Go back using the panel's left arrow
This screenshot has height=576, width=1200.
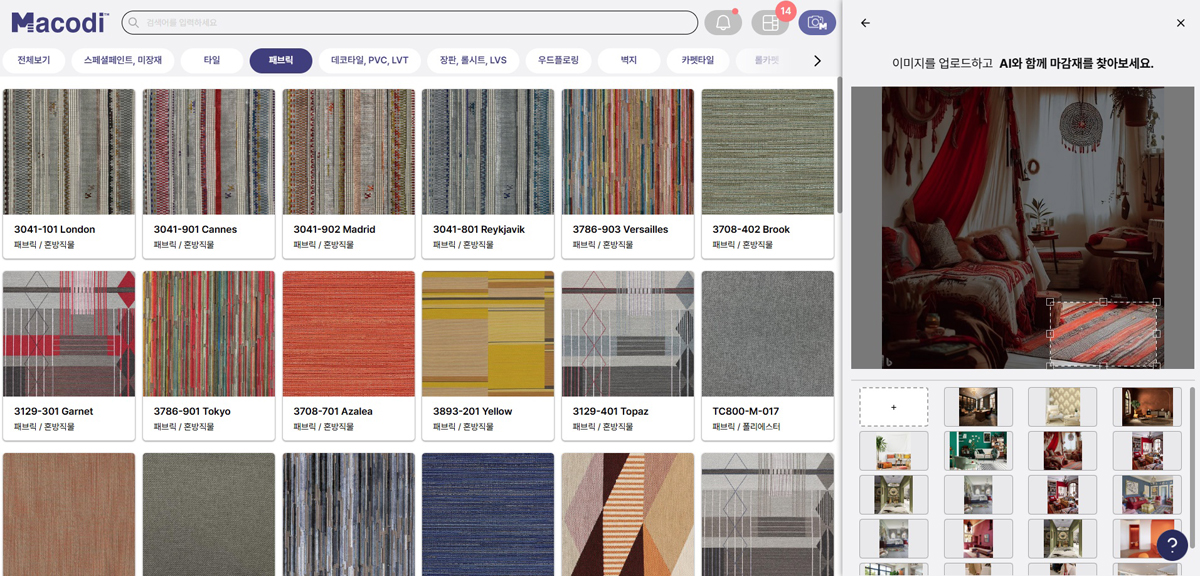click(865, 23)
